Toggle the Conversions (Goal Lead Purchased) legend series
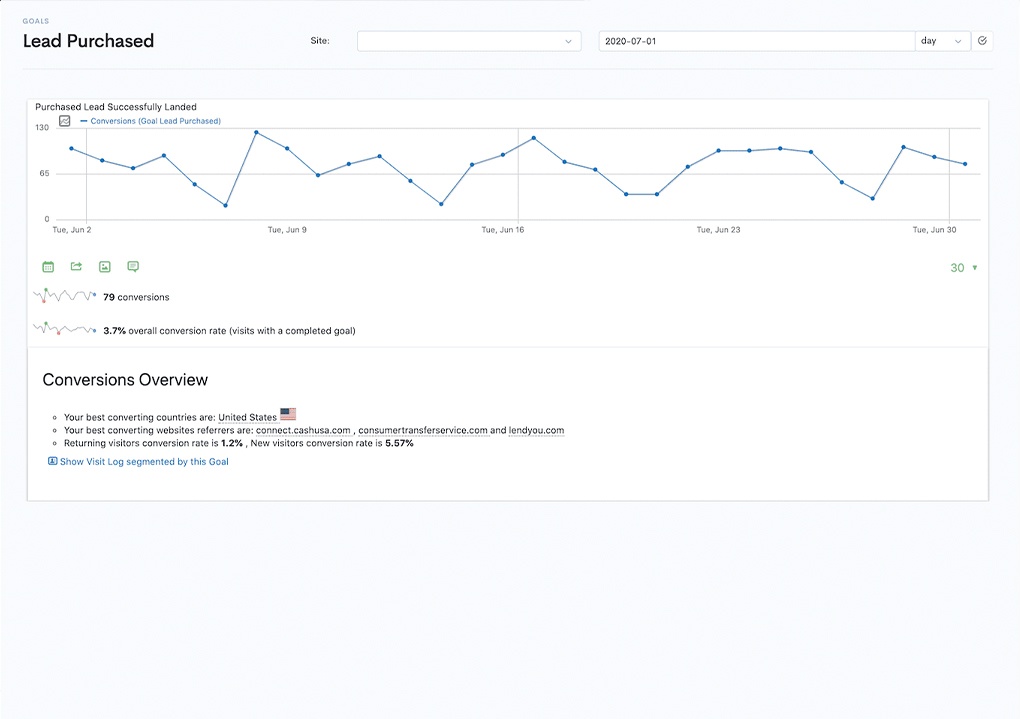Image resolution: width=1020 pixels, height=719 pixels. click(x=155, y=121)
